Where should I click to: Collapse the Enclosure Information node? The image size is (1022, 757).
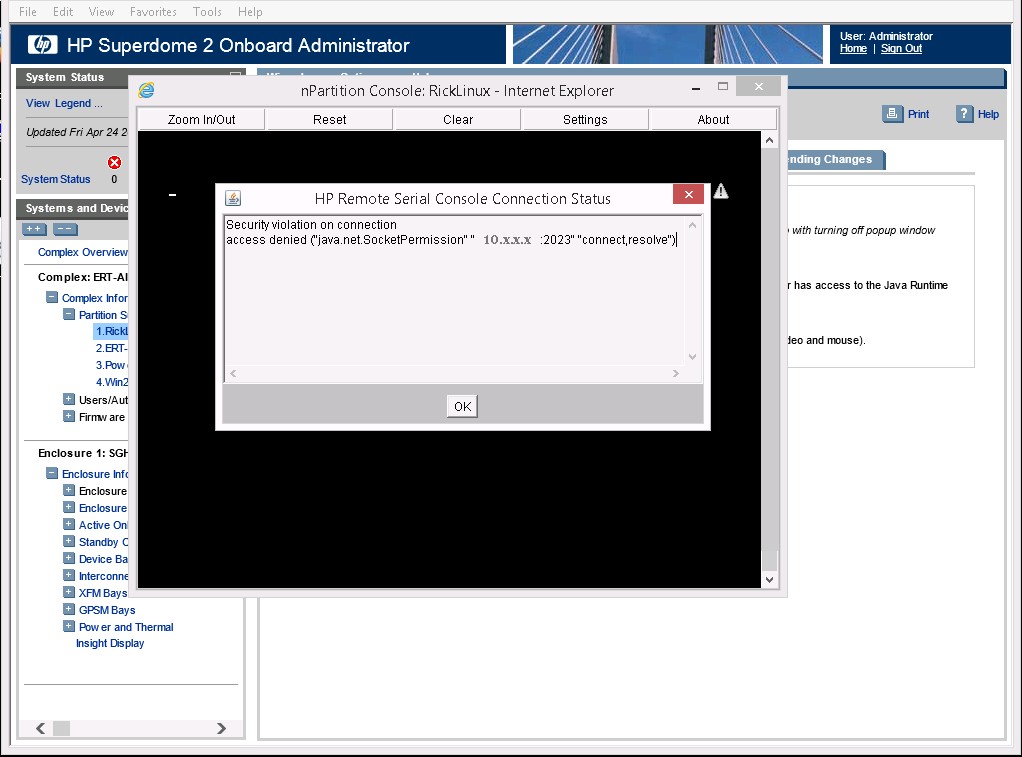52,474
